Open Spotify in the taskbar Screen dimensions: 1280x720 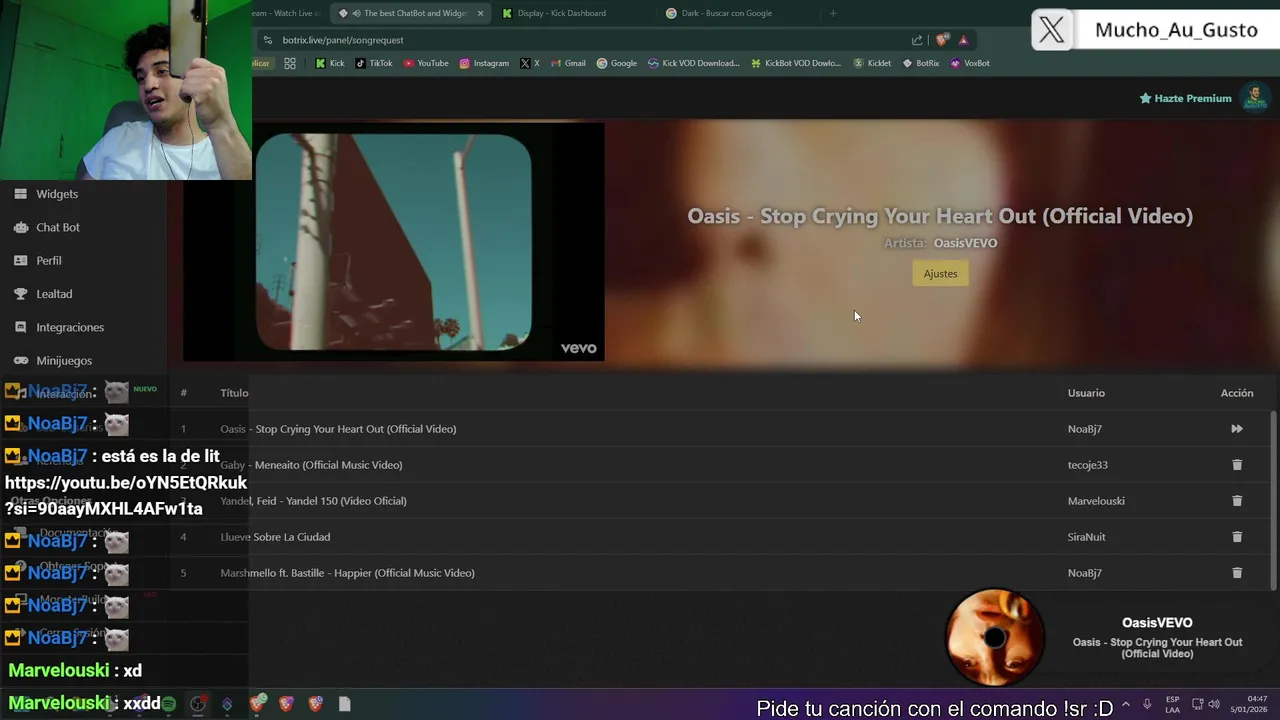169,704
